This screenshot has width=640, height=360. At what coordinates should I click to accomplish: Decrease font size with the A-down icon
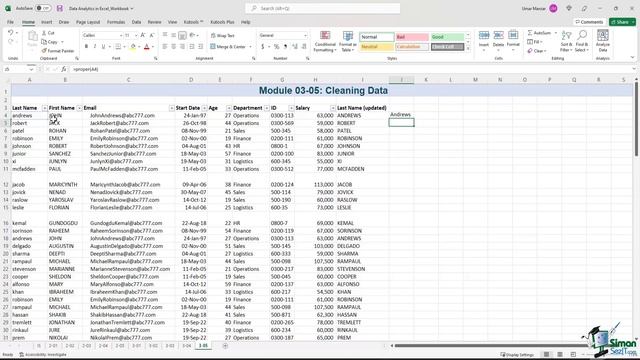point(152,36)
